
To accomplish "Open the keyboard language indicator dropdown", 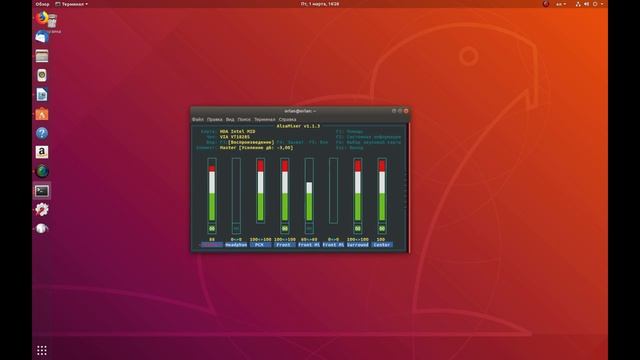I will tap(561, 4).
